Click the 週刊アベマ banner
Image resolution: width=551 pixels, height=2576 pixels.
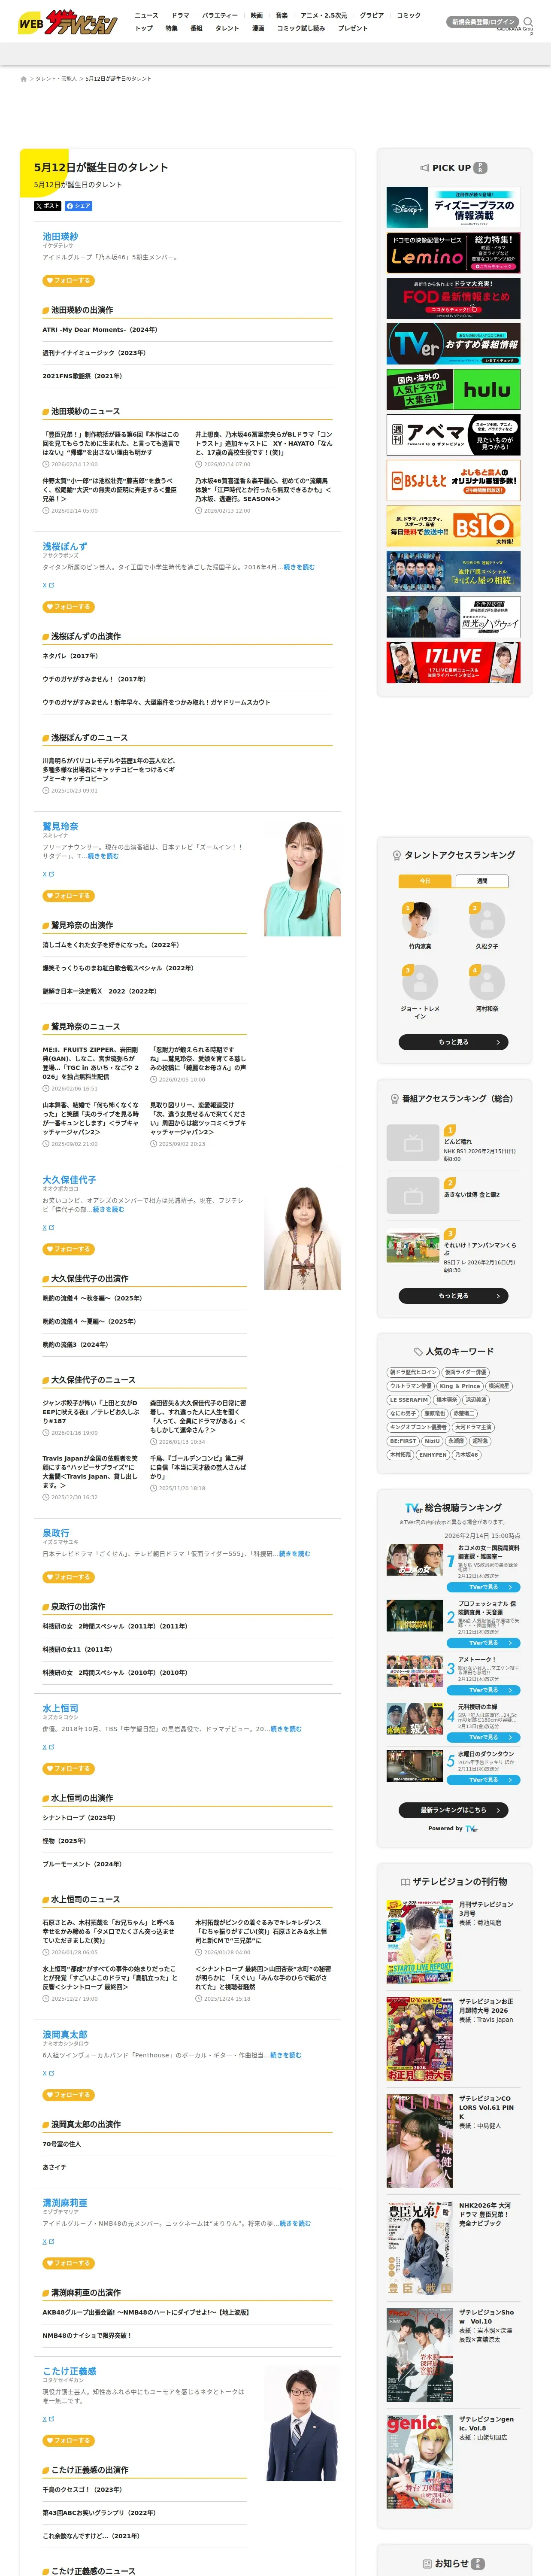453,435
